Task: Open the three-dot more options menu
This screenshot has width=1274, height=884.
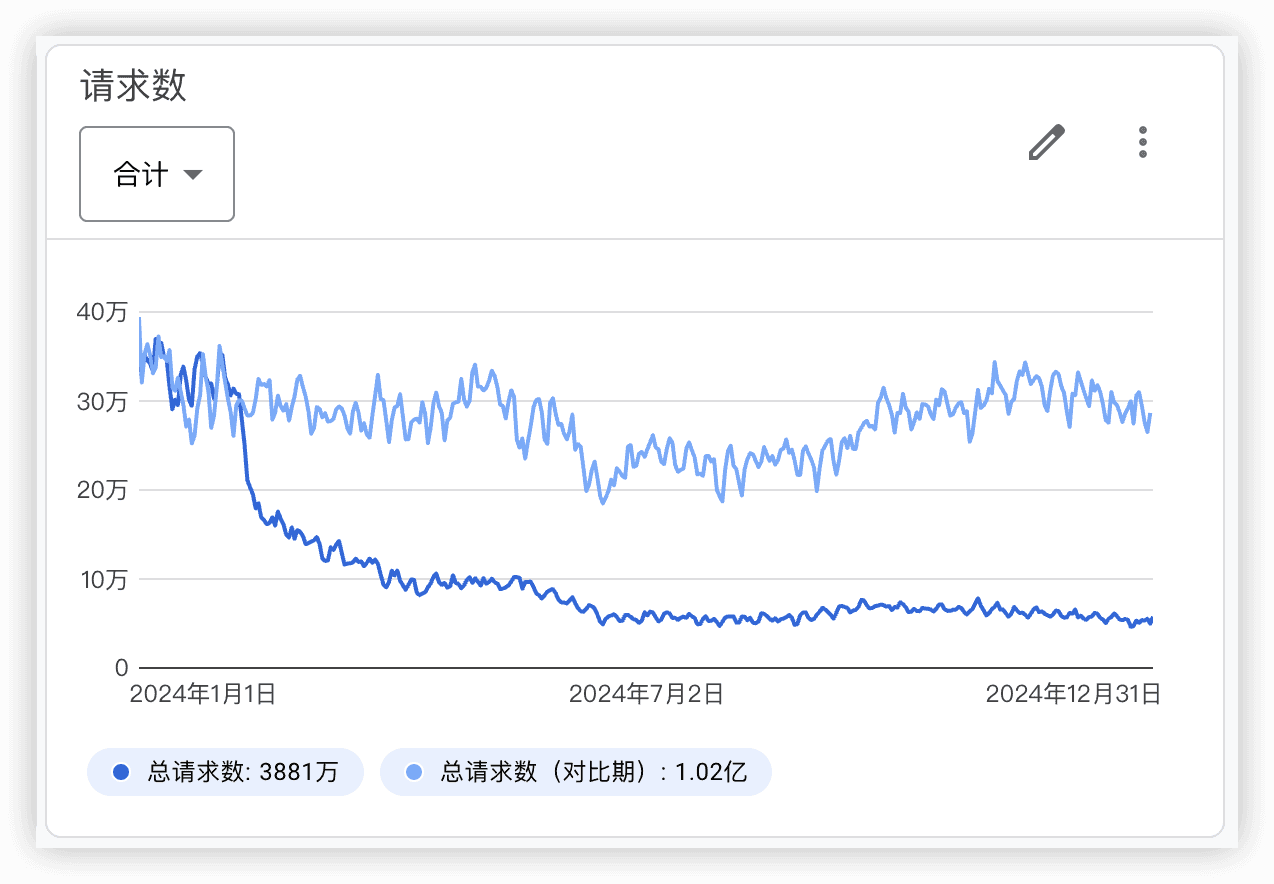Action: pyautogui.click(x=1143, y=143)
